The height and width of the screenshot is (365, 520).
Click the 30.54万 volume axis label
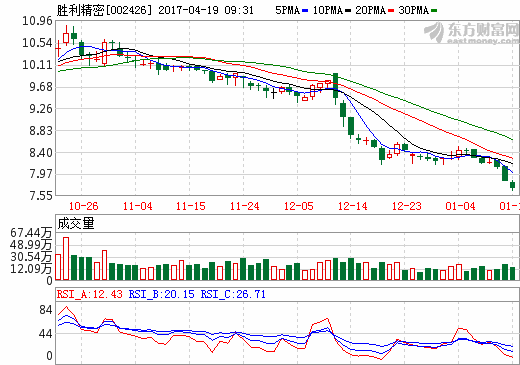[31, 257]
